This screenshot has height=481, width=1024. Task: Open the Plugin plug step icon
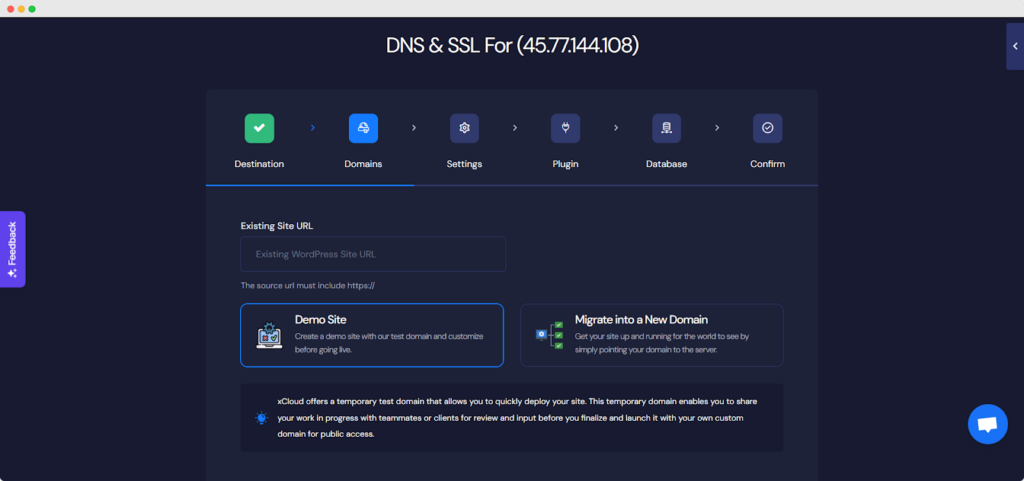pyautogui.click(x=565, y=128)
